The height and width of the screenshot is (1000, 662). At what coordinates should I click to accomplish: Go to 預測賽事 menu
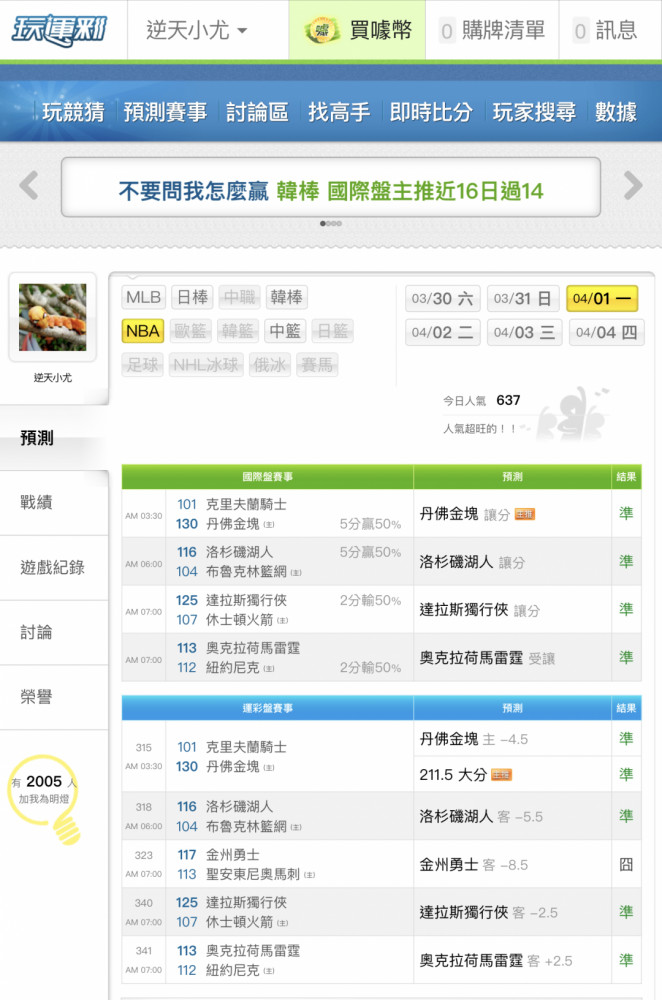point(165,112)
